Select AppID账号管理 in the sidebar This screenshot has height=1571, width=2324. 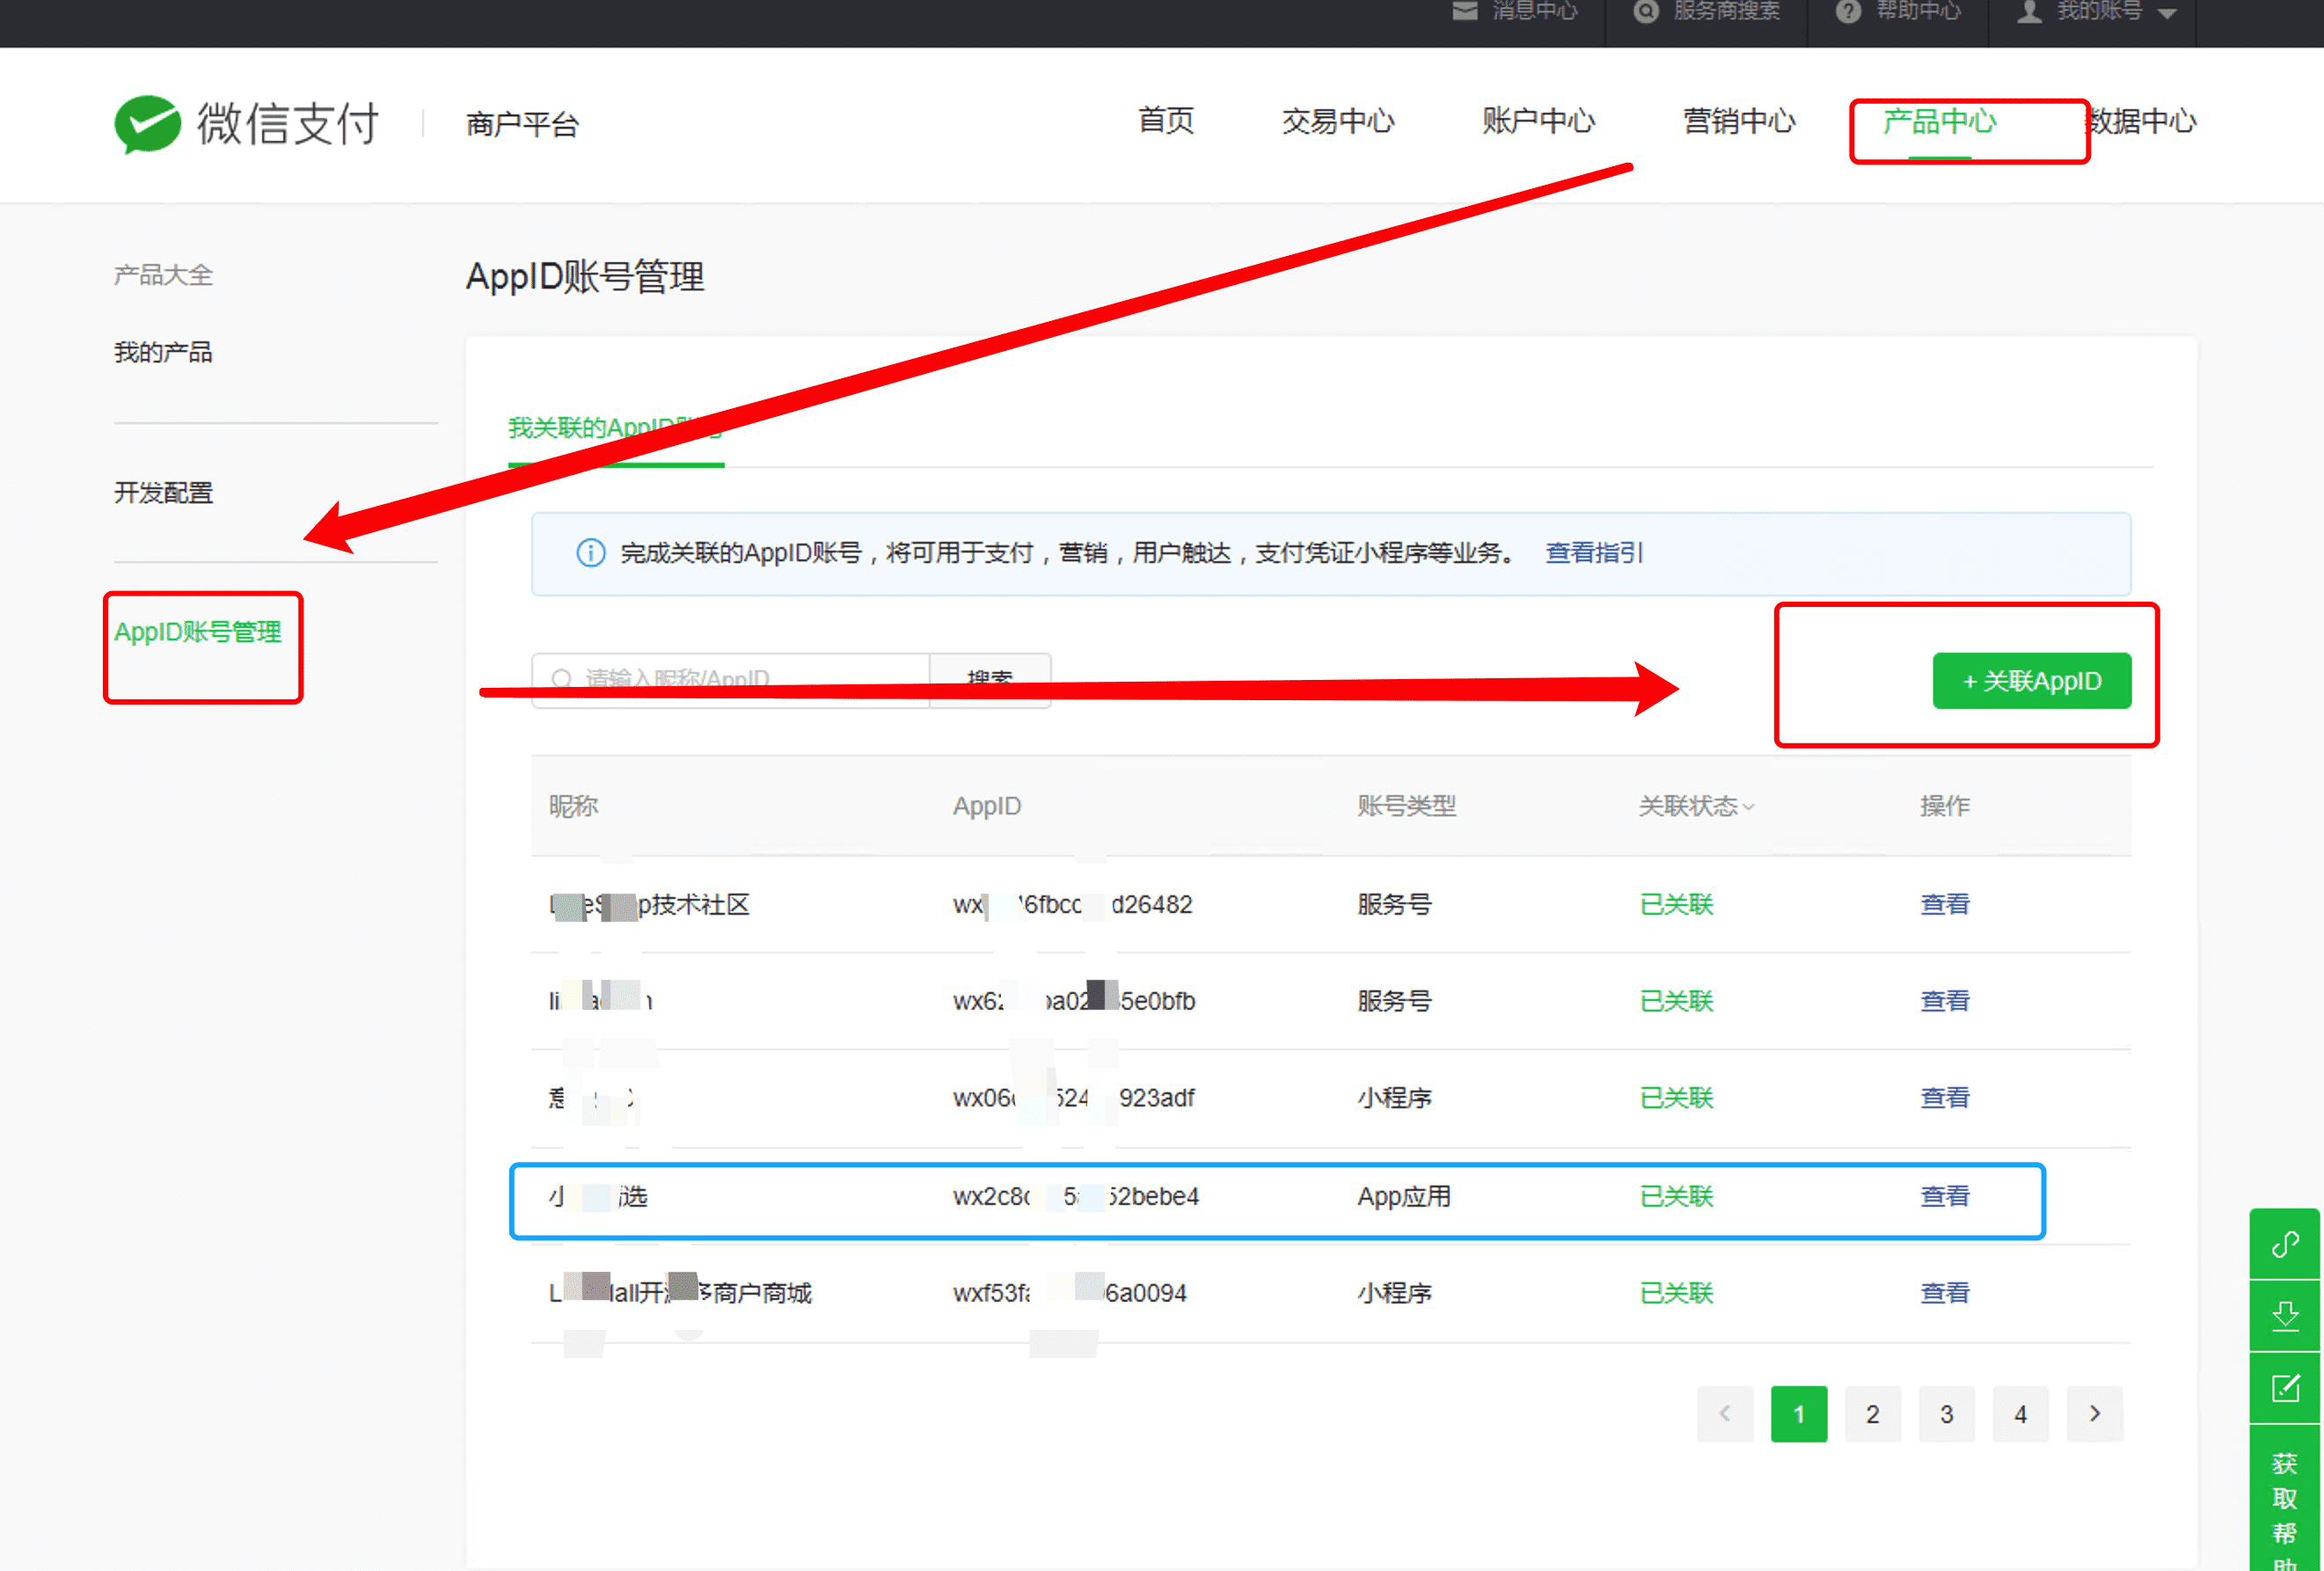click(198, 632)
